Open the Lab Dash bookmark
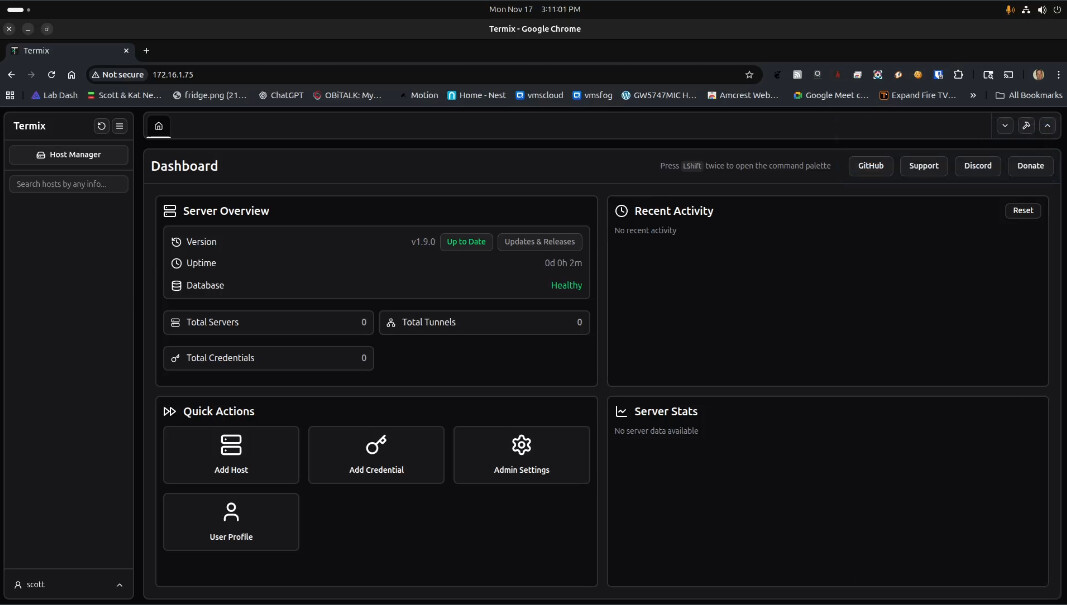 54,96
